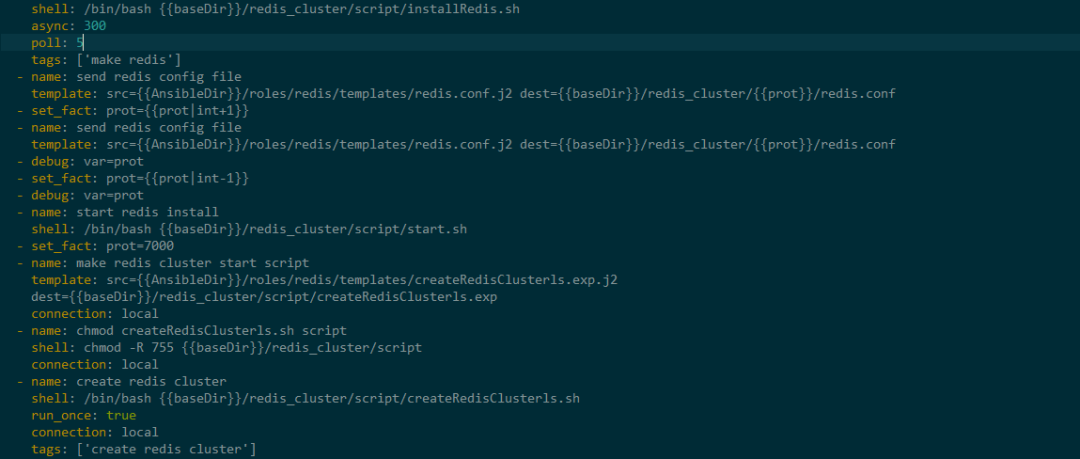Click 'connection: local' below dest createRedisClusterls.exp
The height and width of the screenshot is (459, 1080).
[94, 314]
